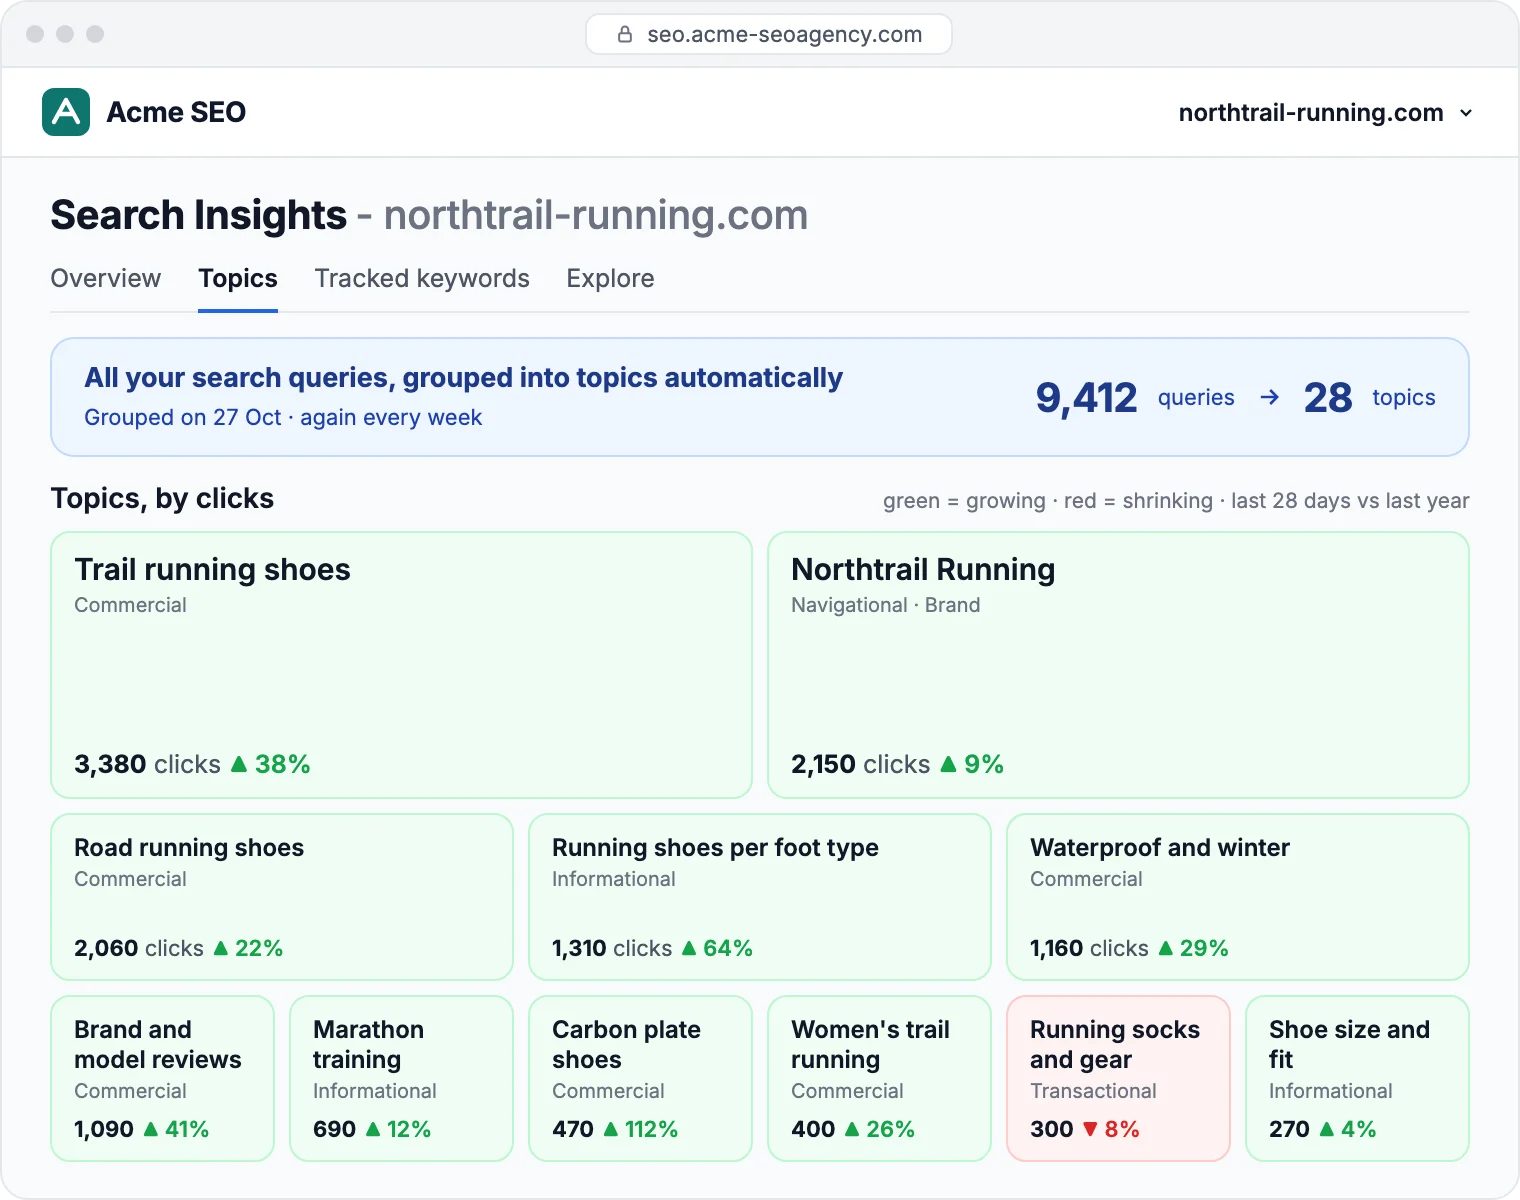Click the up arrow beside 29%

[1166, 948]
